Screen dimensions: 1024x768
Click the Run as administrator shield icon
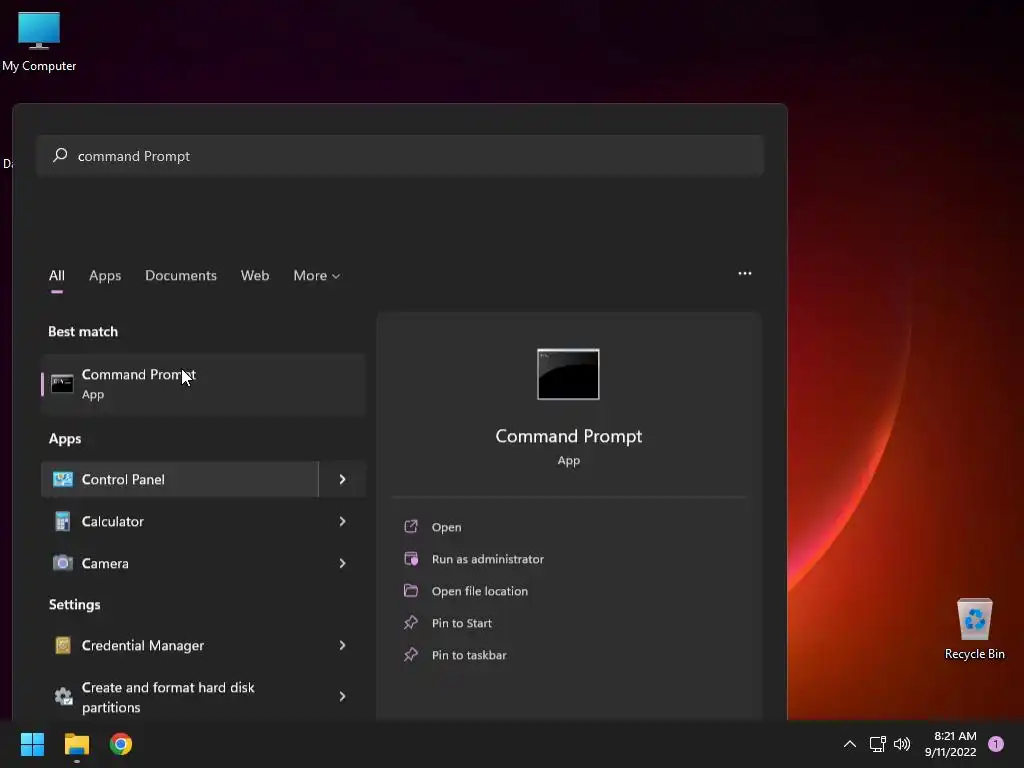pyautogui.click(x=411, y=558)
